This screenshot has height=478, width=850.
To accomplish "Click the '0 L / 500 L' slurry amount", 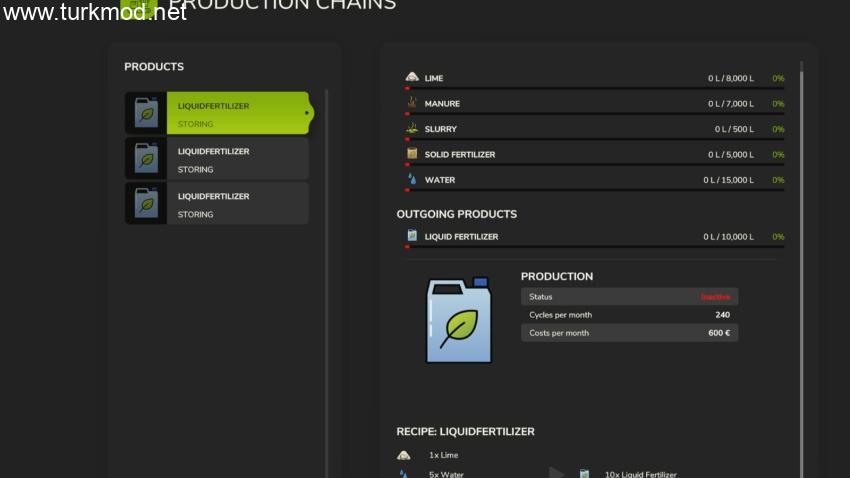I will [x=734, y=130].
